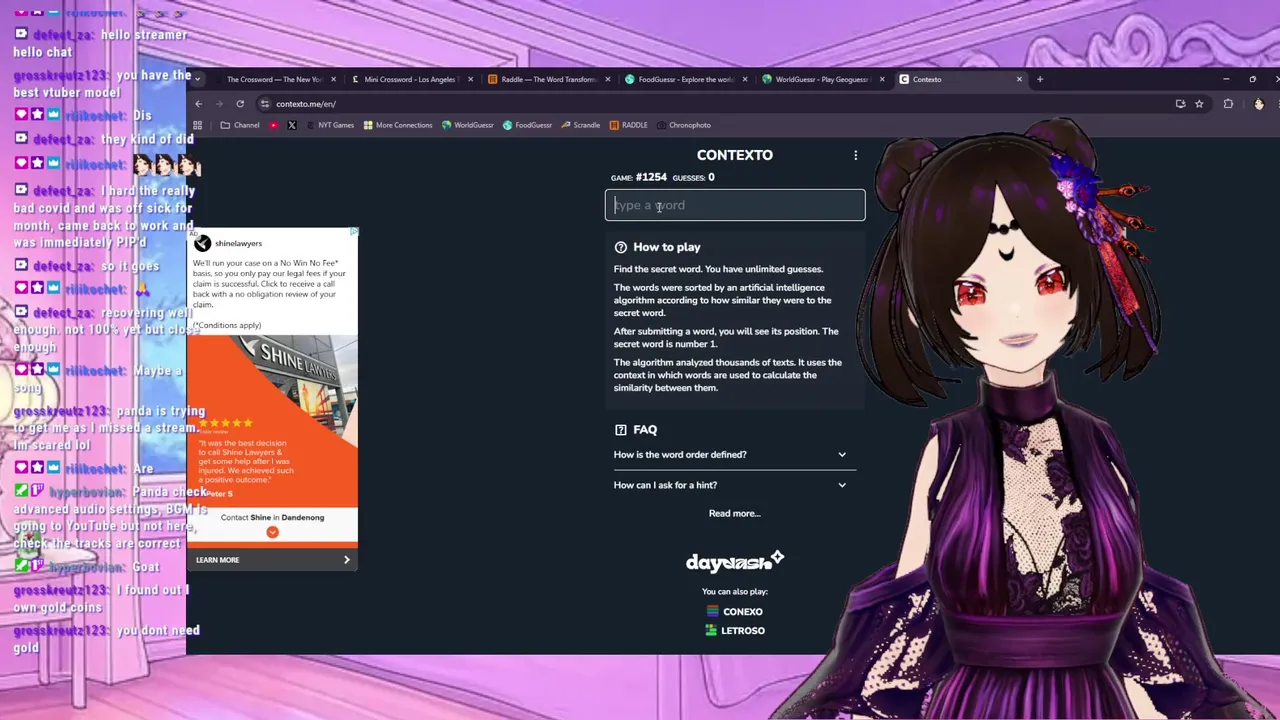Switch to FoodGuessr browser tab

(685, 79)
